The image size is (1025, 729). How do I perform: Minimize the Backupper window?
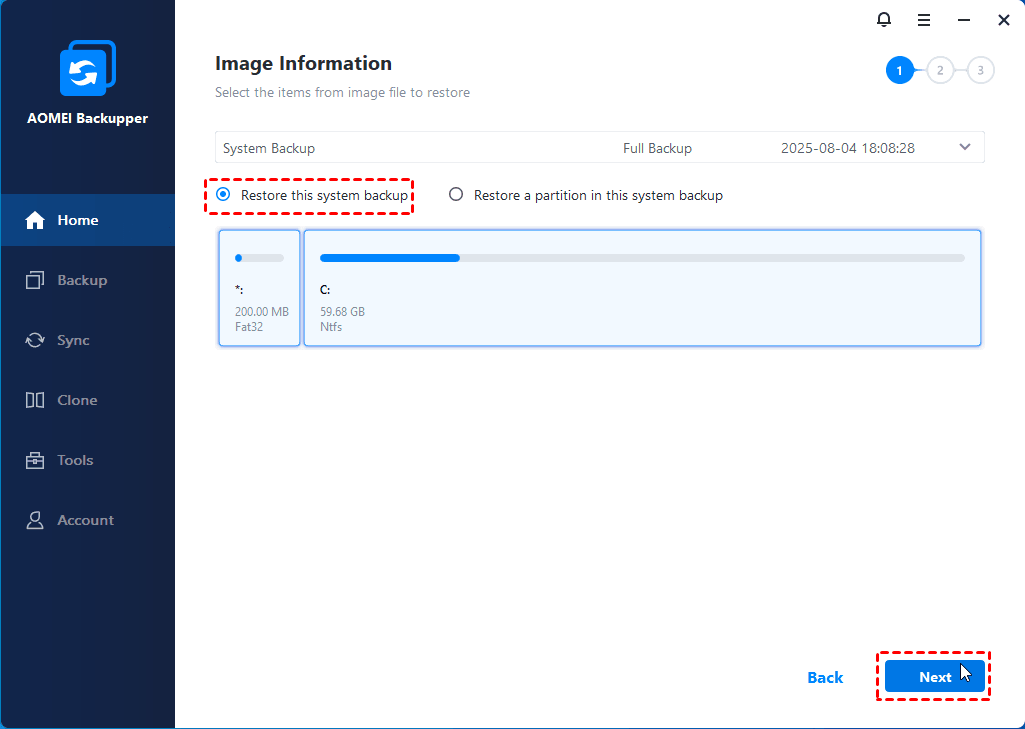pyautogui.click(x=964, y=20)
